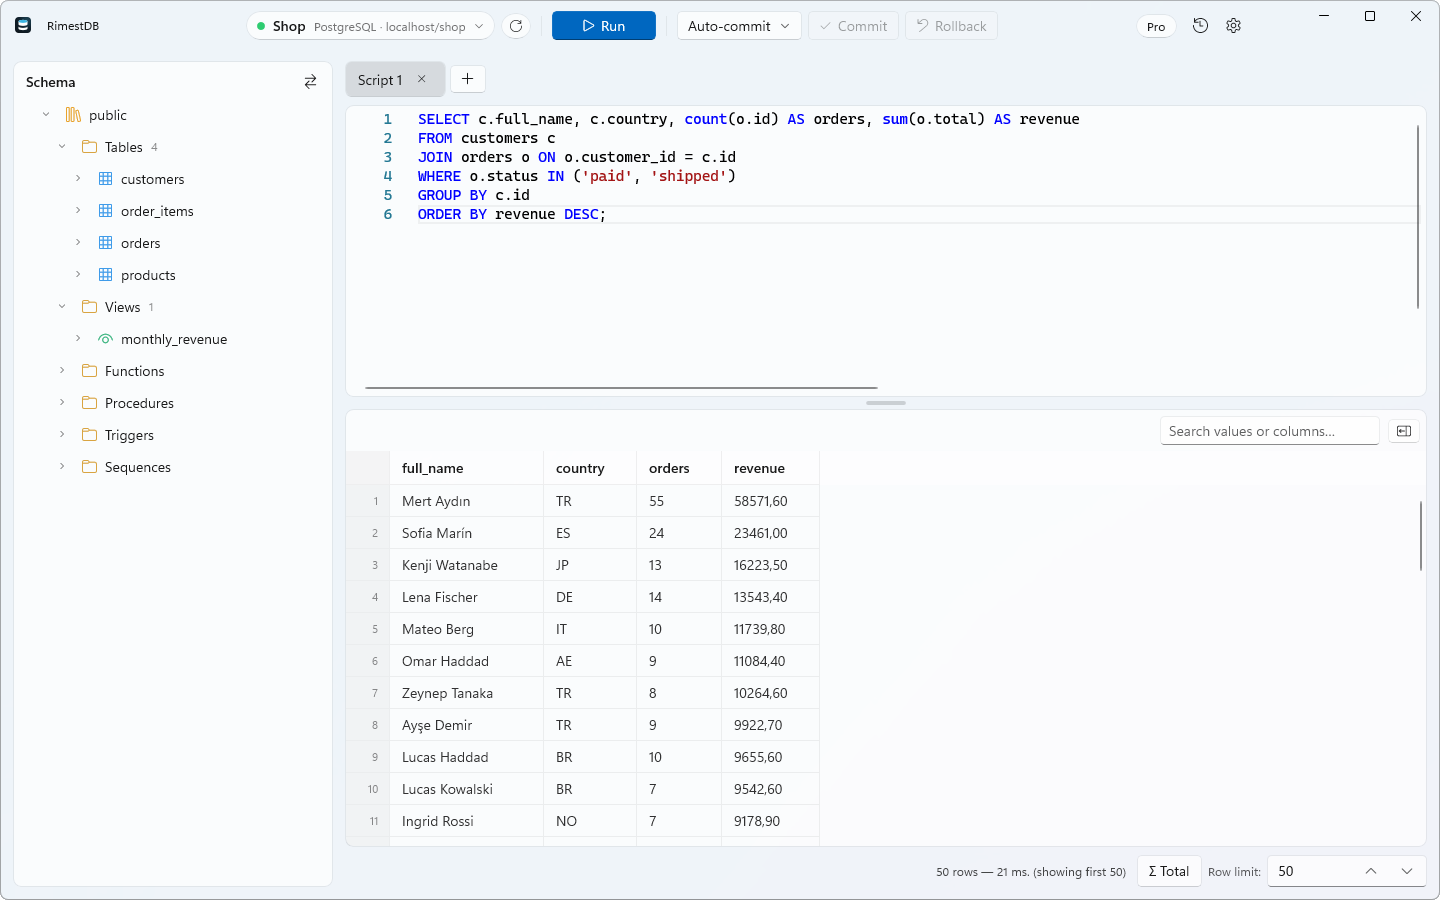Click the public schema icon
1440x900 pixels.
click(73, 115)
